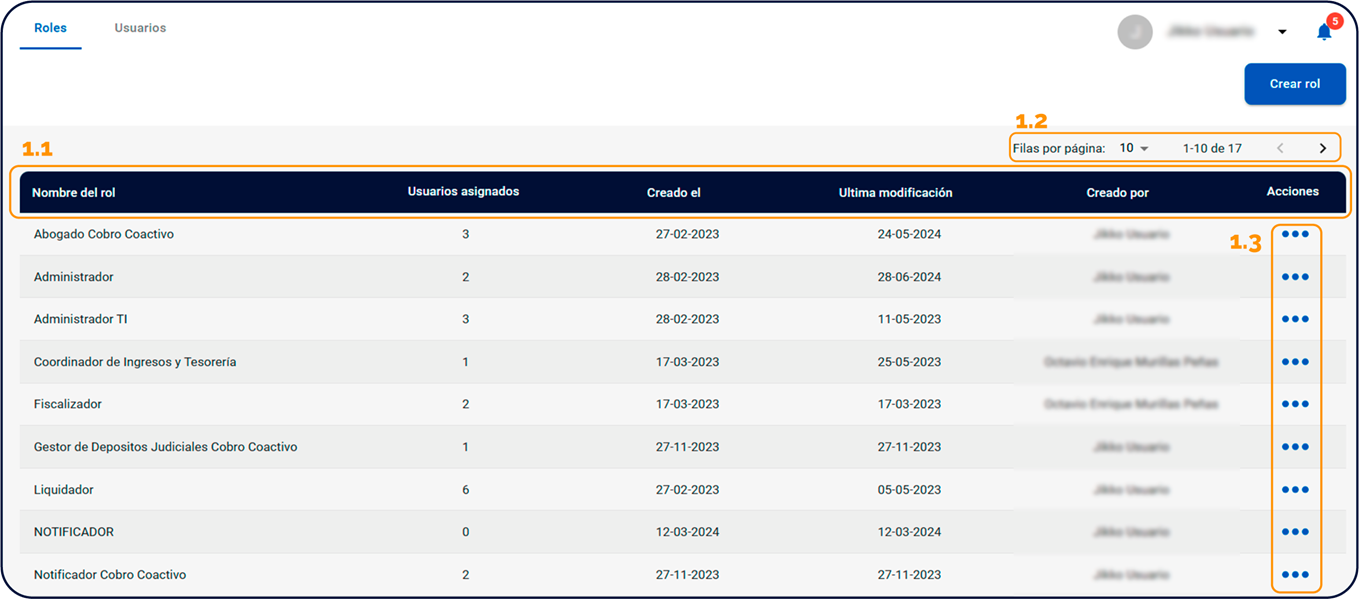Switch to the Usuarios tab

140,28
